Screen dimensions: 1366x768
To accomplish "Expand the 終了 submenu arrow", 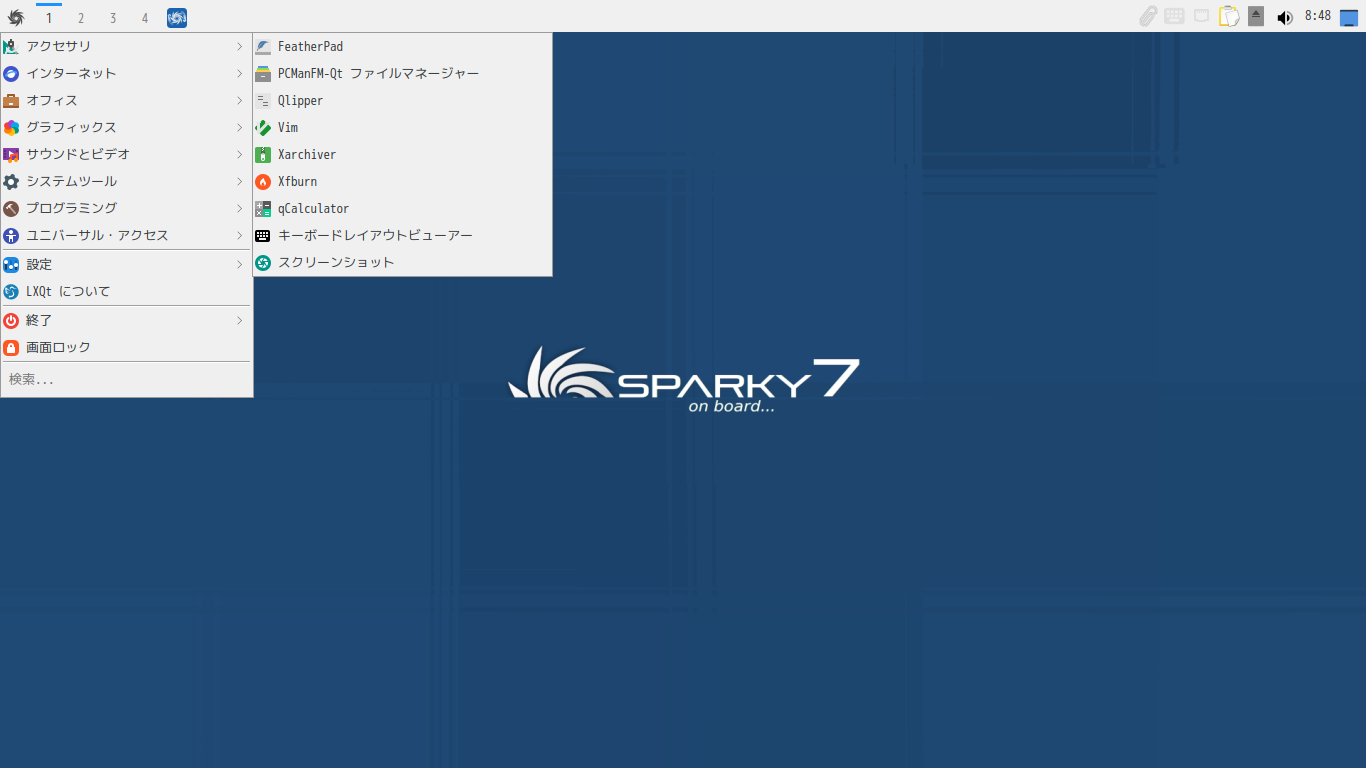I will pos(240,321).
